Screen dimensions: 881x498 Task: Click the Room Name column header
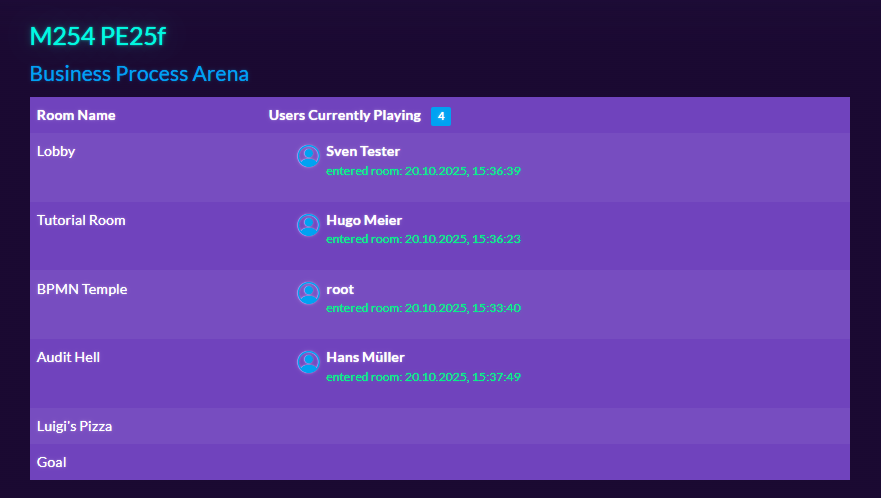[76, 115]
